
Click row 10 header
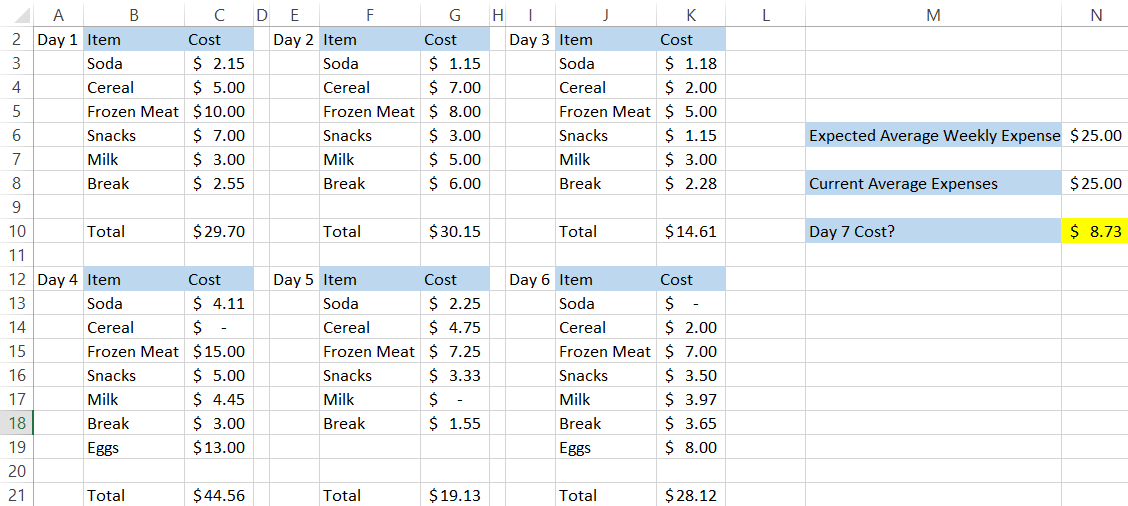(17, 231)
